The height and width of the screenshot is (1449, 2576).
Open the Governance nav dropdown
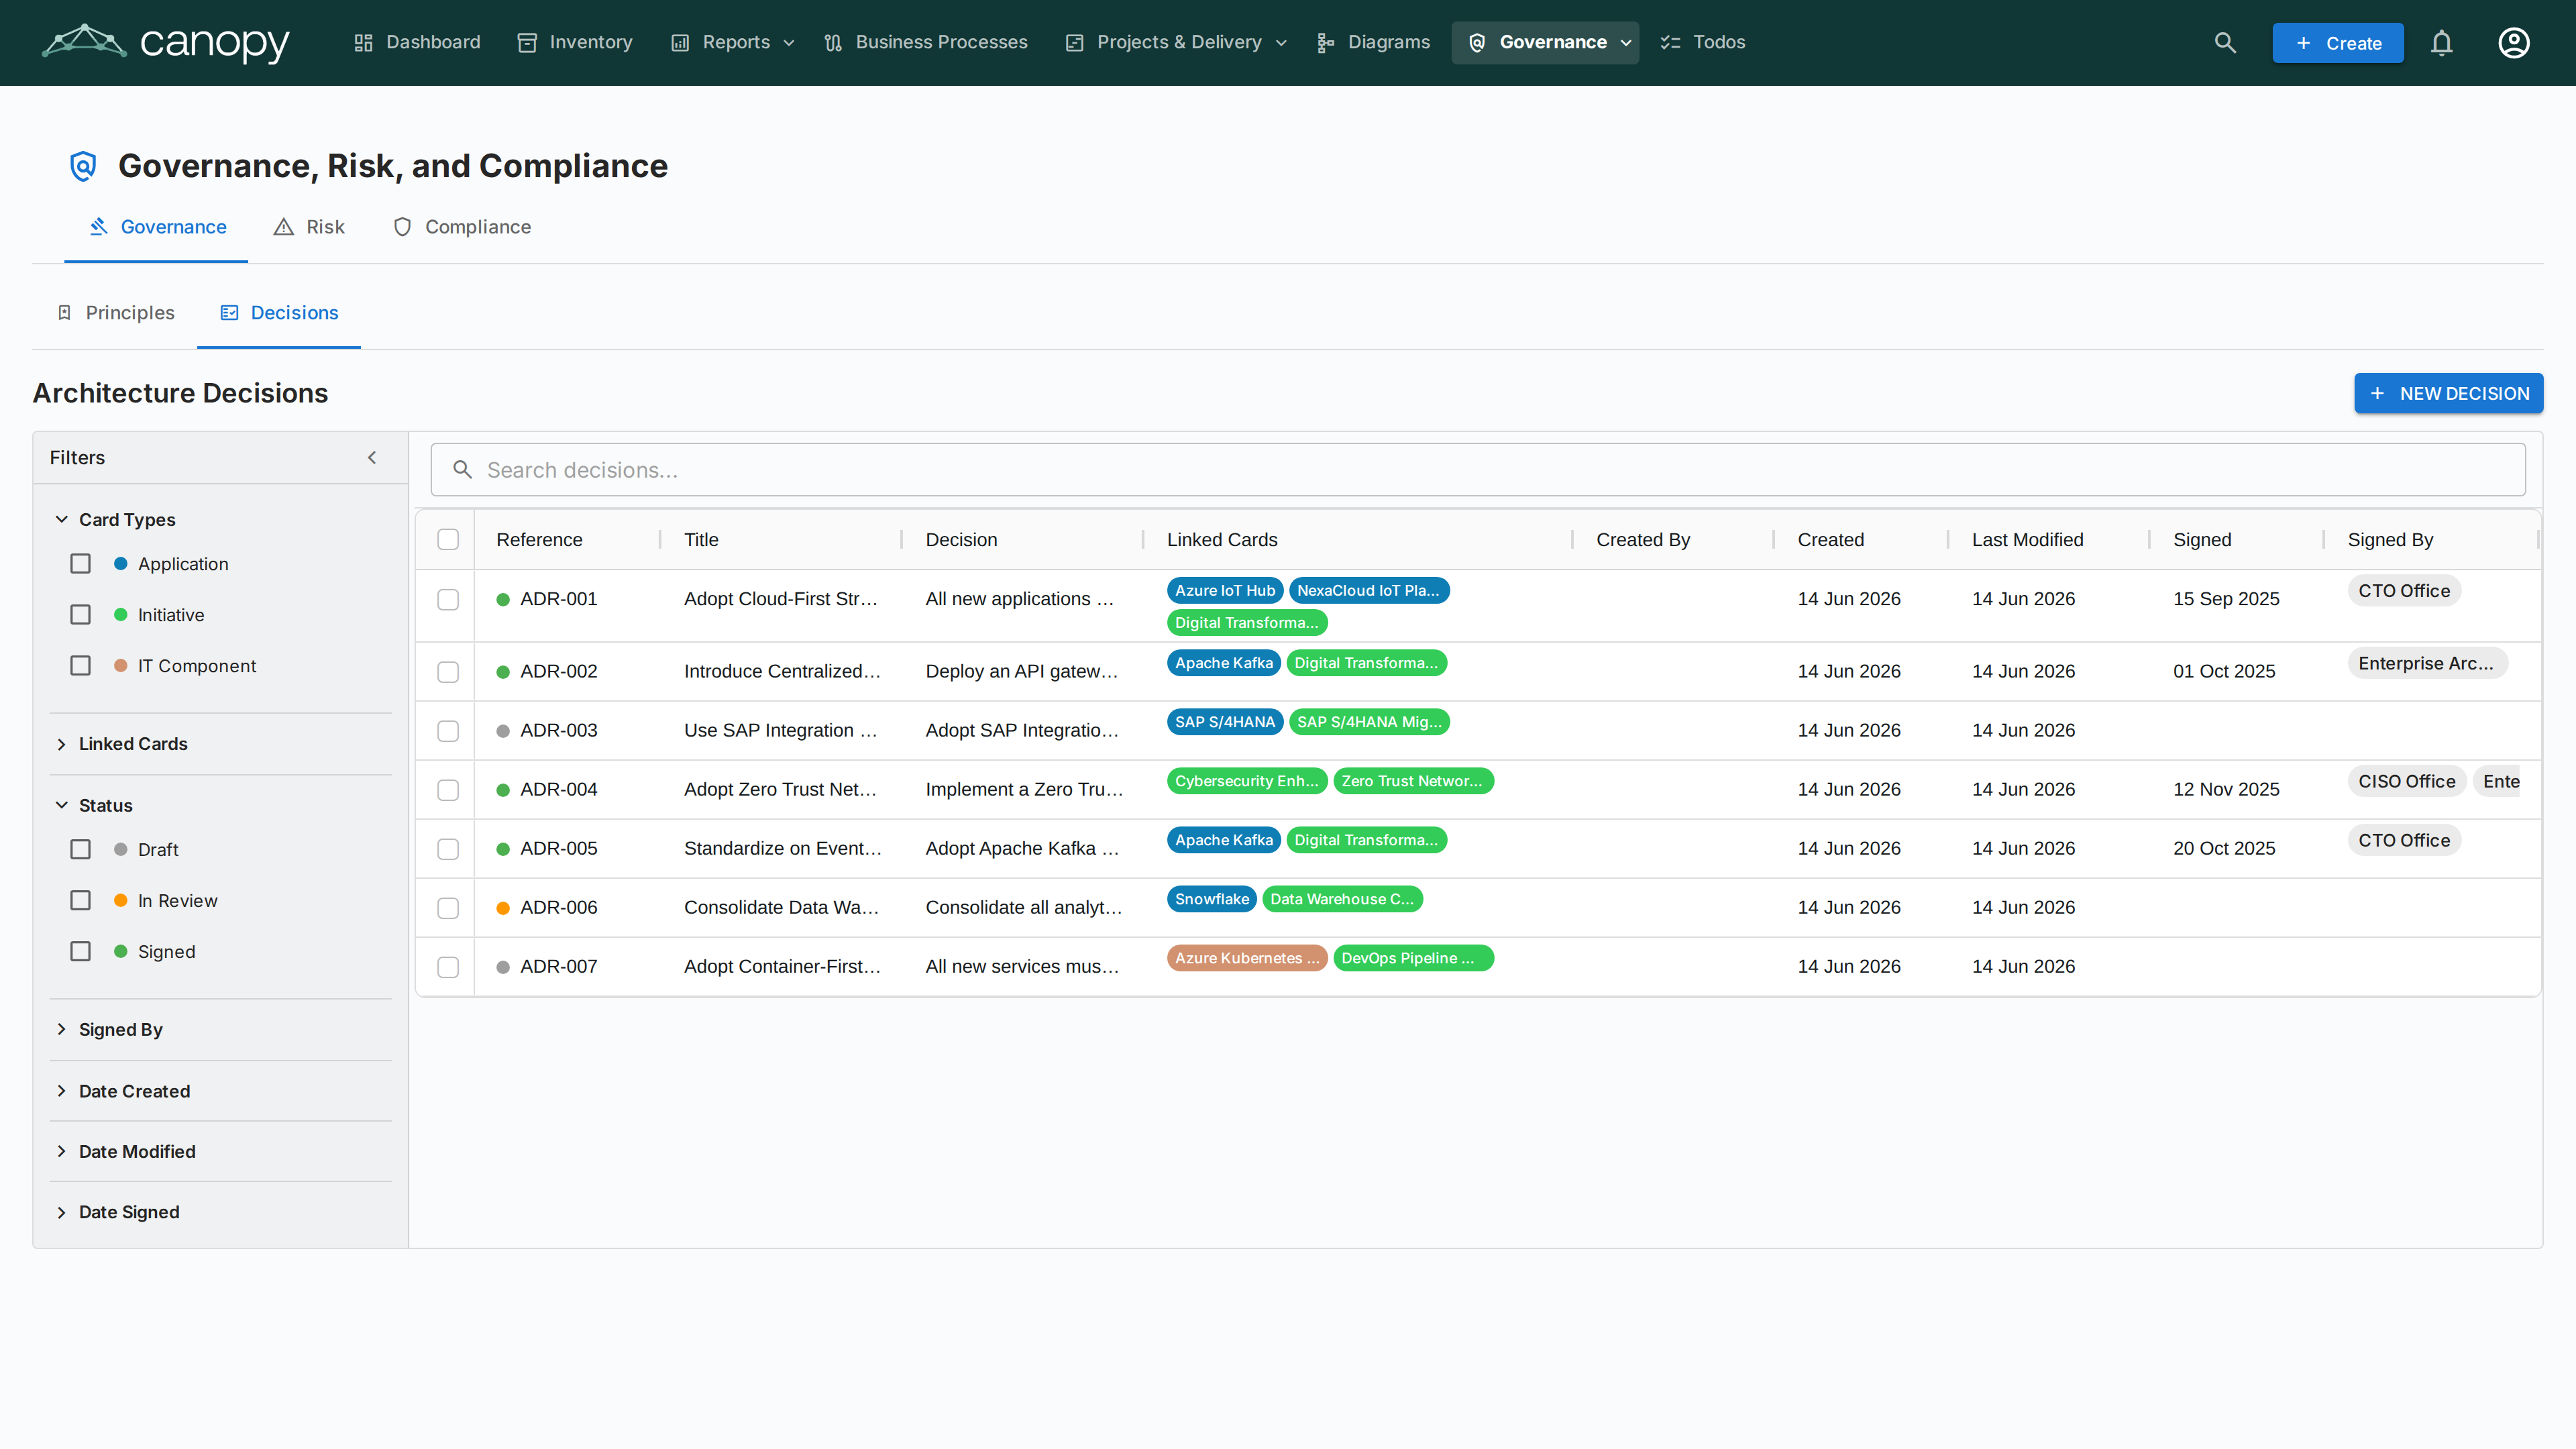point(1545,43)
